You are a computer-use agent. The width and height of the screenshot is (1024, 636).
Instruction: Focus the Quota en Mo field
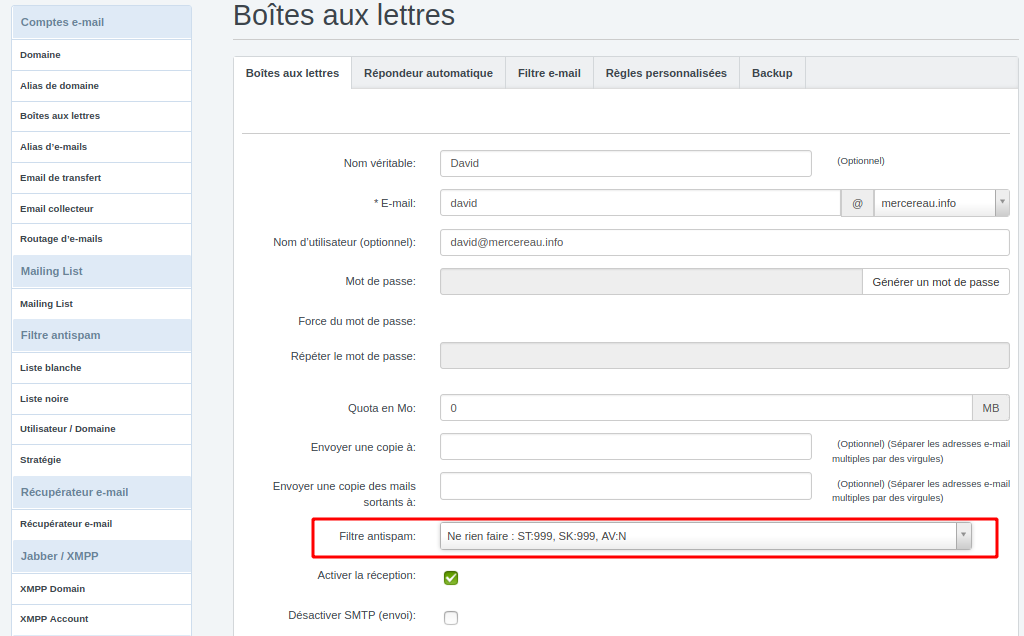tap(705, 408)
